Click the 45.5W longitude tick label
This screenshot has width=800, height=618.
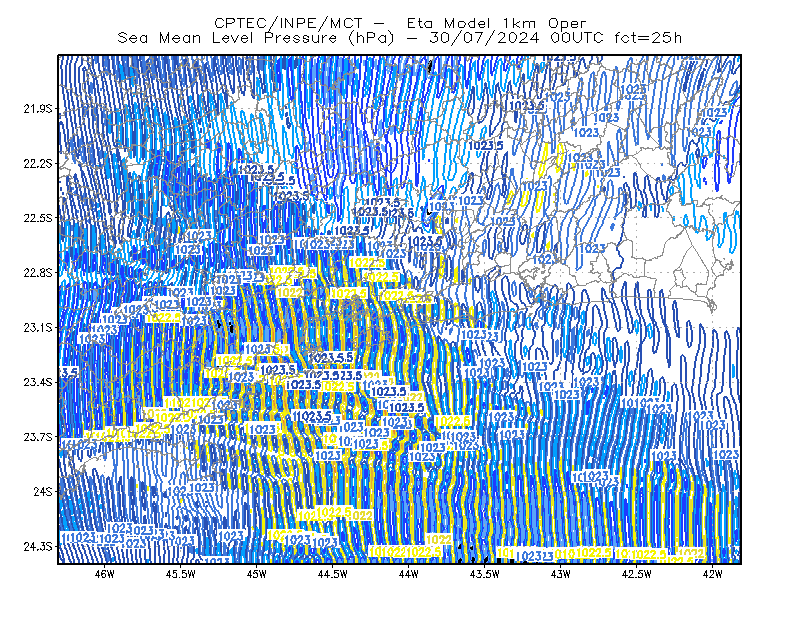[x=181, y=574]
